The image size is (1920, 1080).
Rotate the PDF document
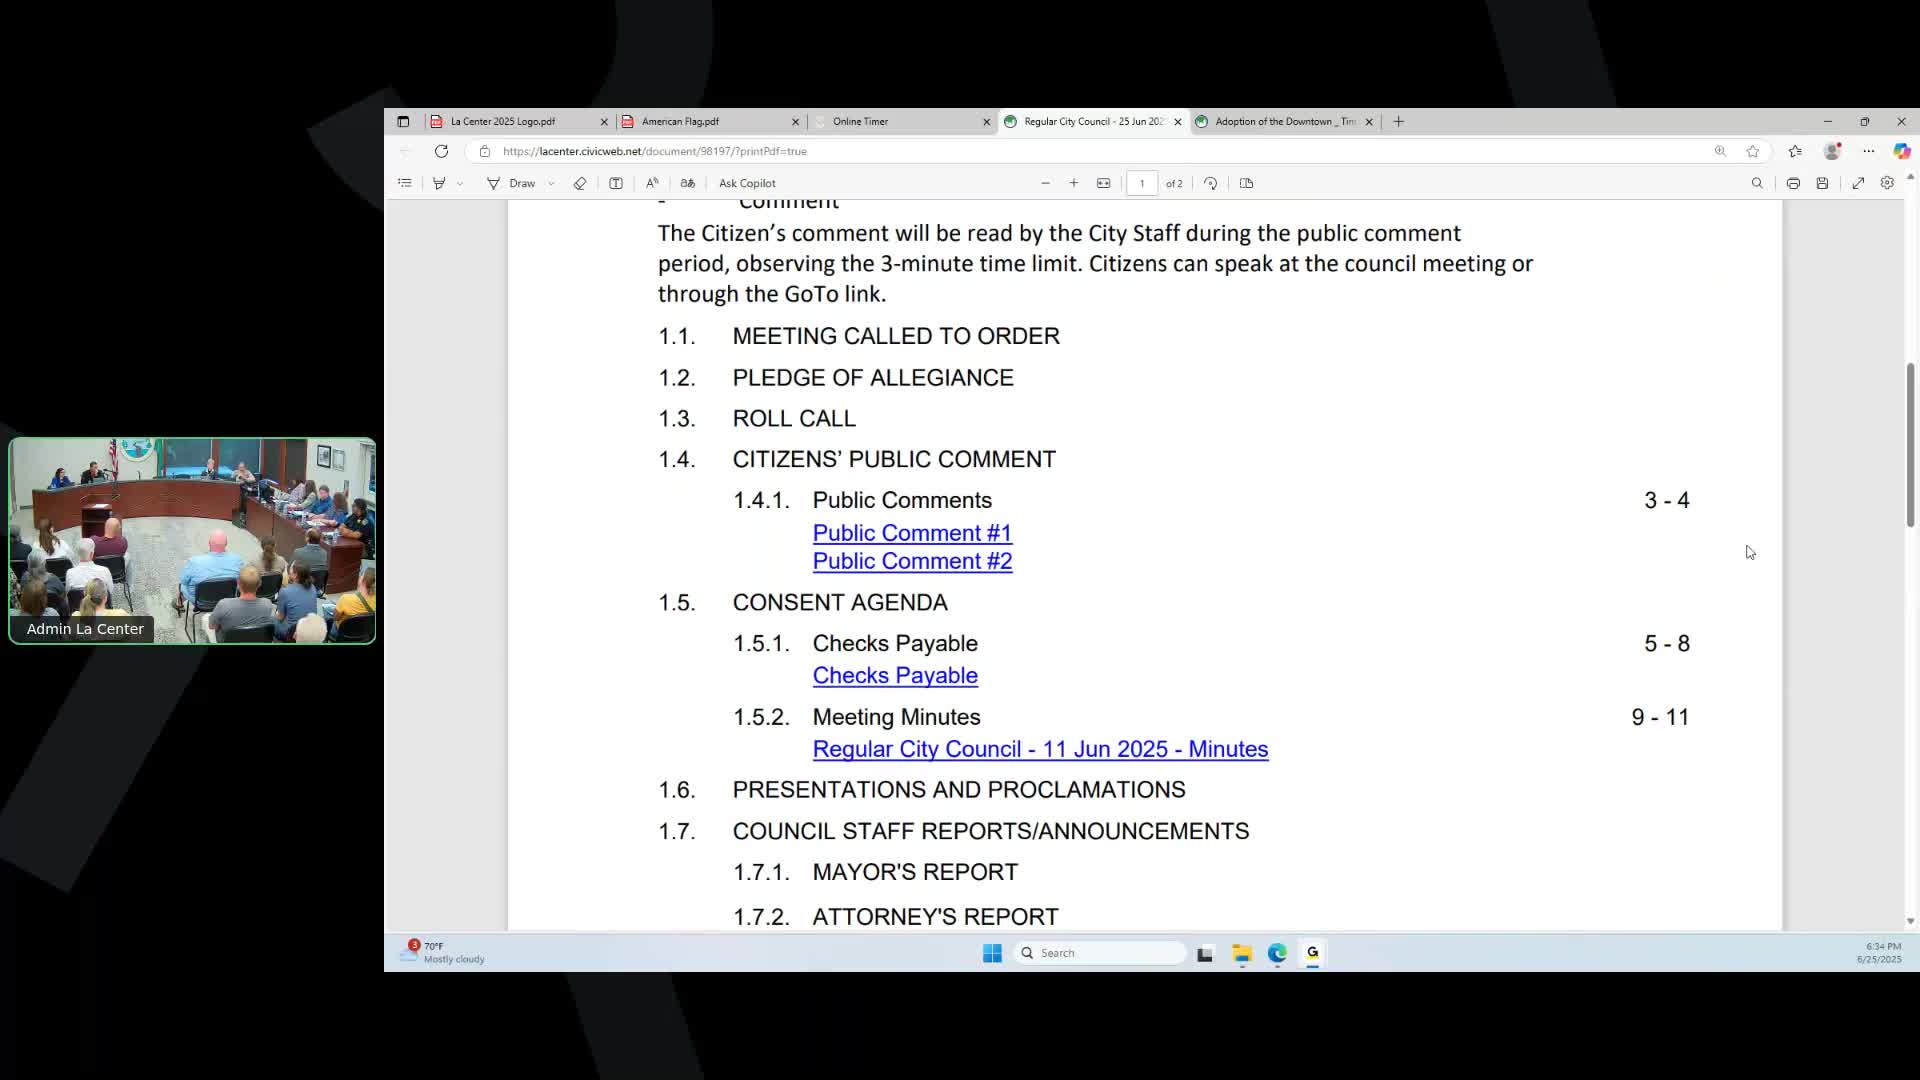pyautogui.click(x=1210, y=183)
